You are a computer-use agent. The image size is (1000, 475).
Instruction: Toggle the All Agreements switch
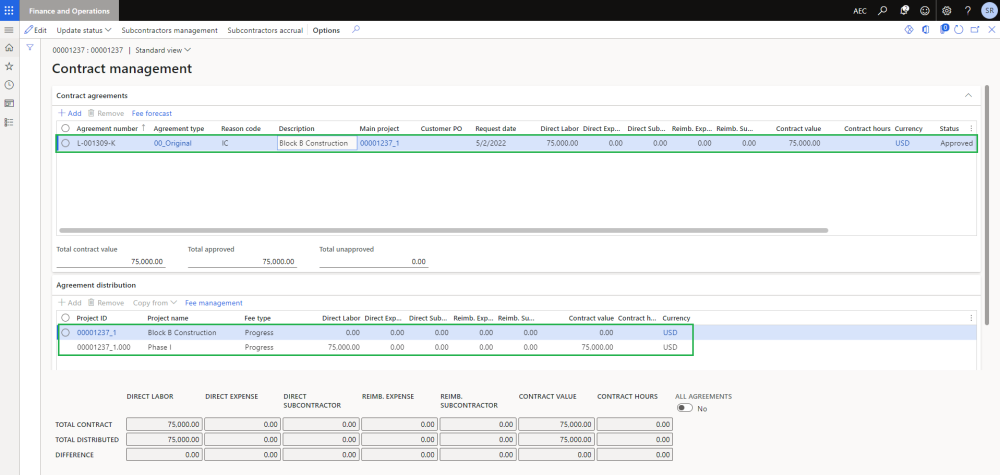click(x=685, y=408)
